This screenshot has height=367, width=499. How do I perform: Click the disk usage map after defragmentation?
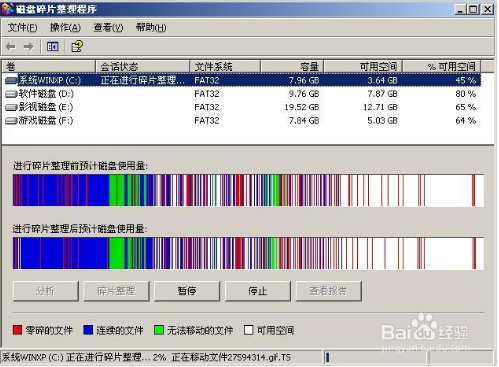[248, 253]
